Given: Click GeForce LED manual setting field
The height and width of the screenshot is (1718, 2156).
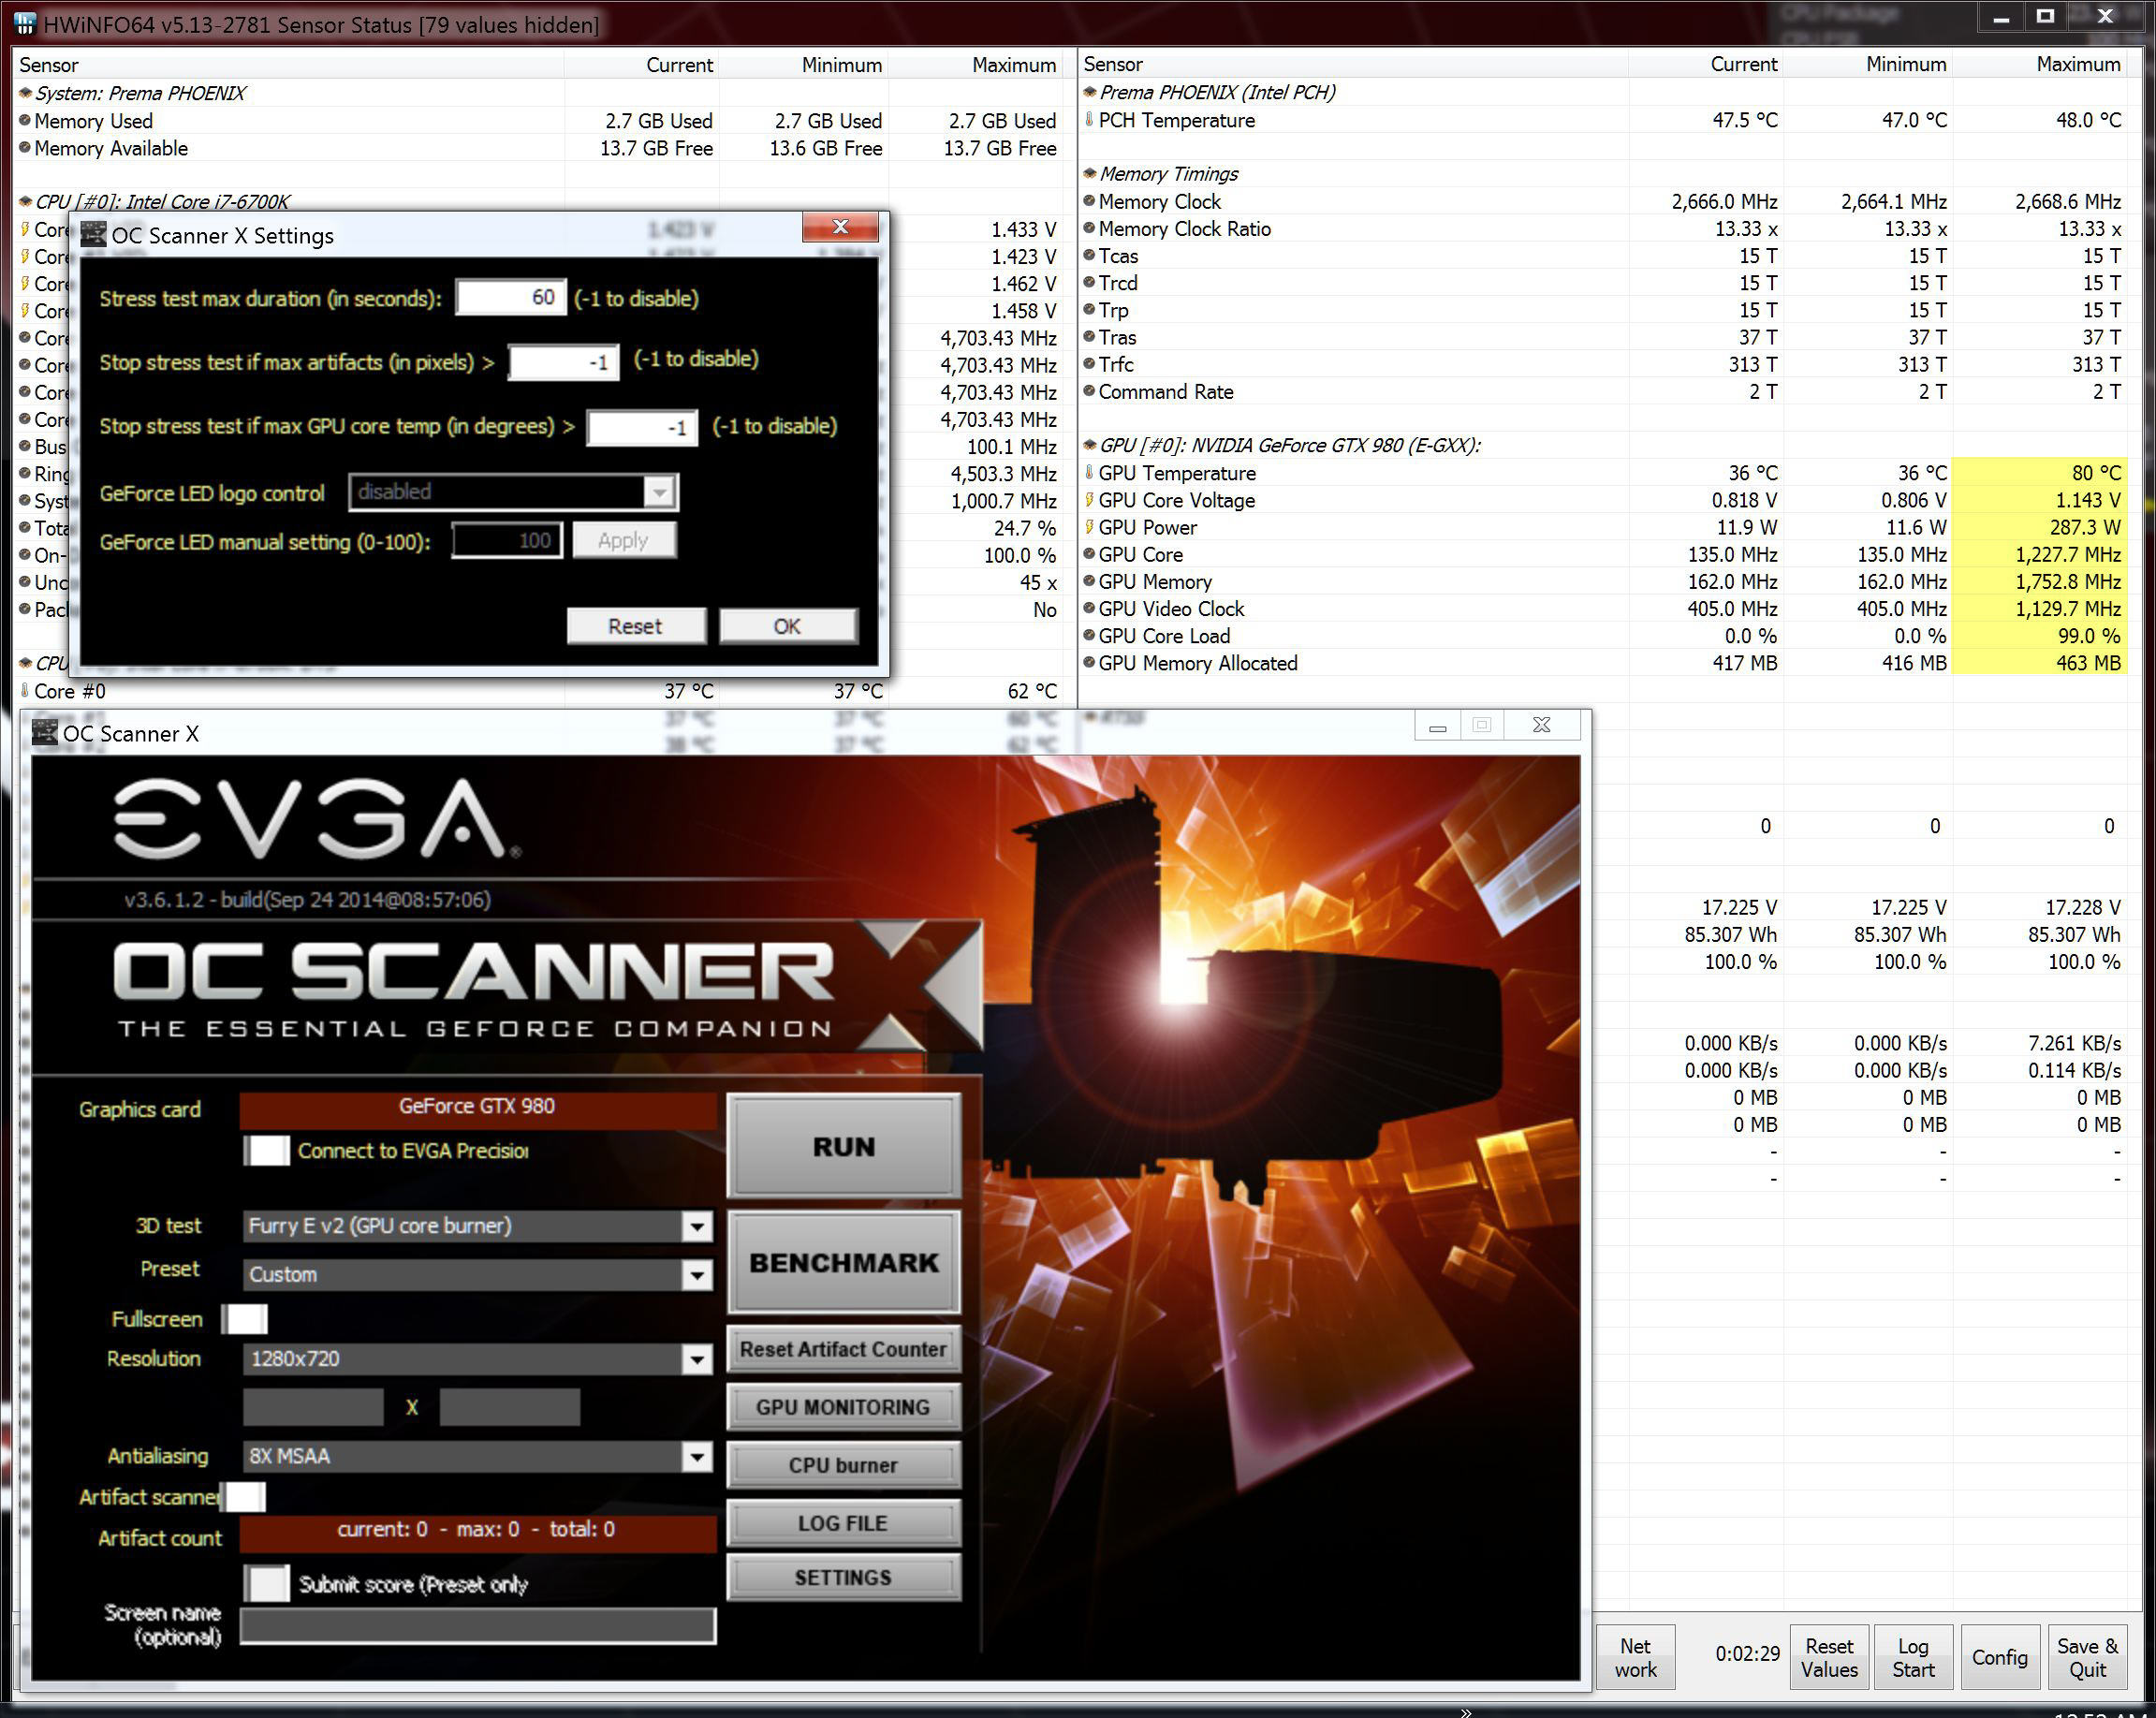Looking at the screenshot, I should pyautogui.click(x=507, y=540).
